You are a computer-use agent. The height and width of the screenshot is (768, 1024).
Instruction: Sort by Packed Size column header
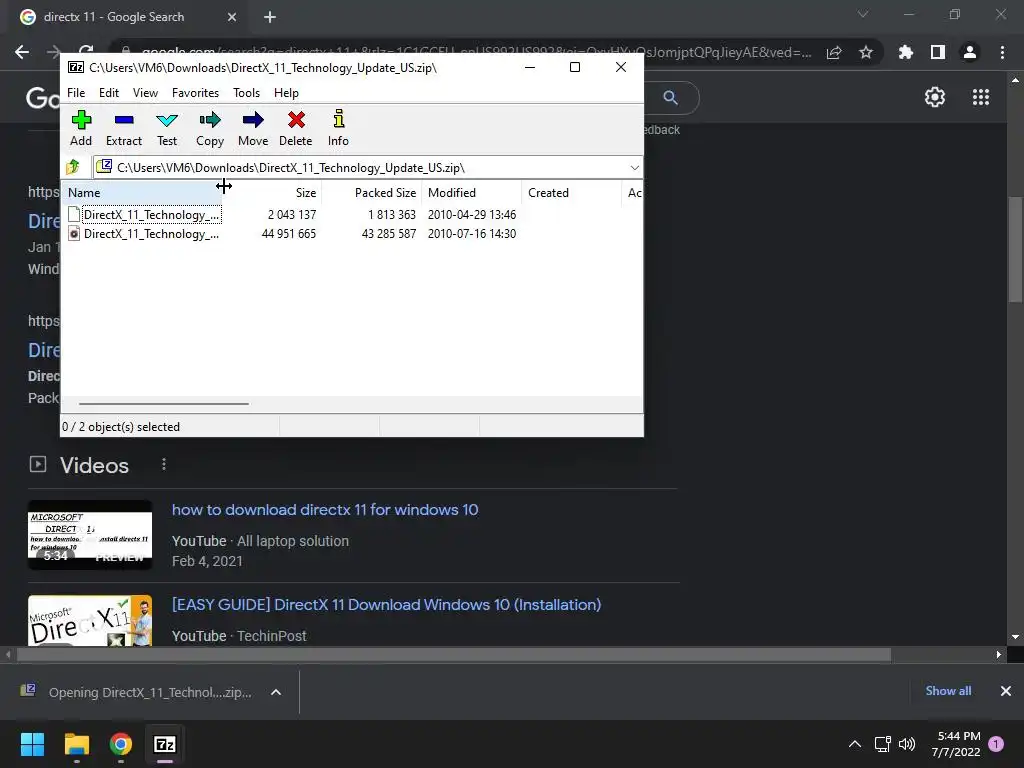(x=372, y=193)
